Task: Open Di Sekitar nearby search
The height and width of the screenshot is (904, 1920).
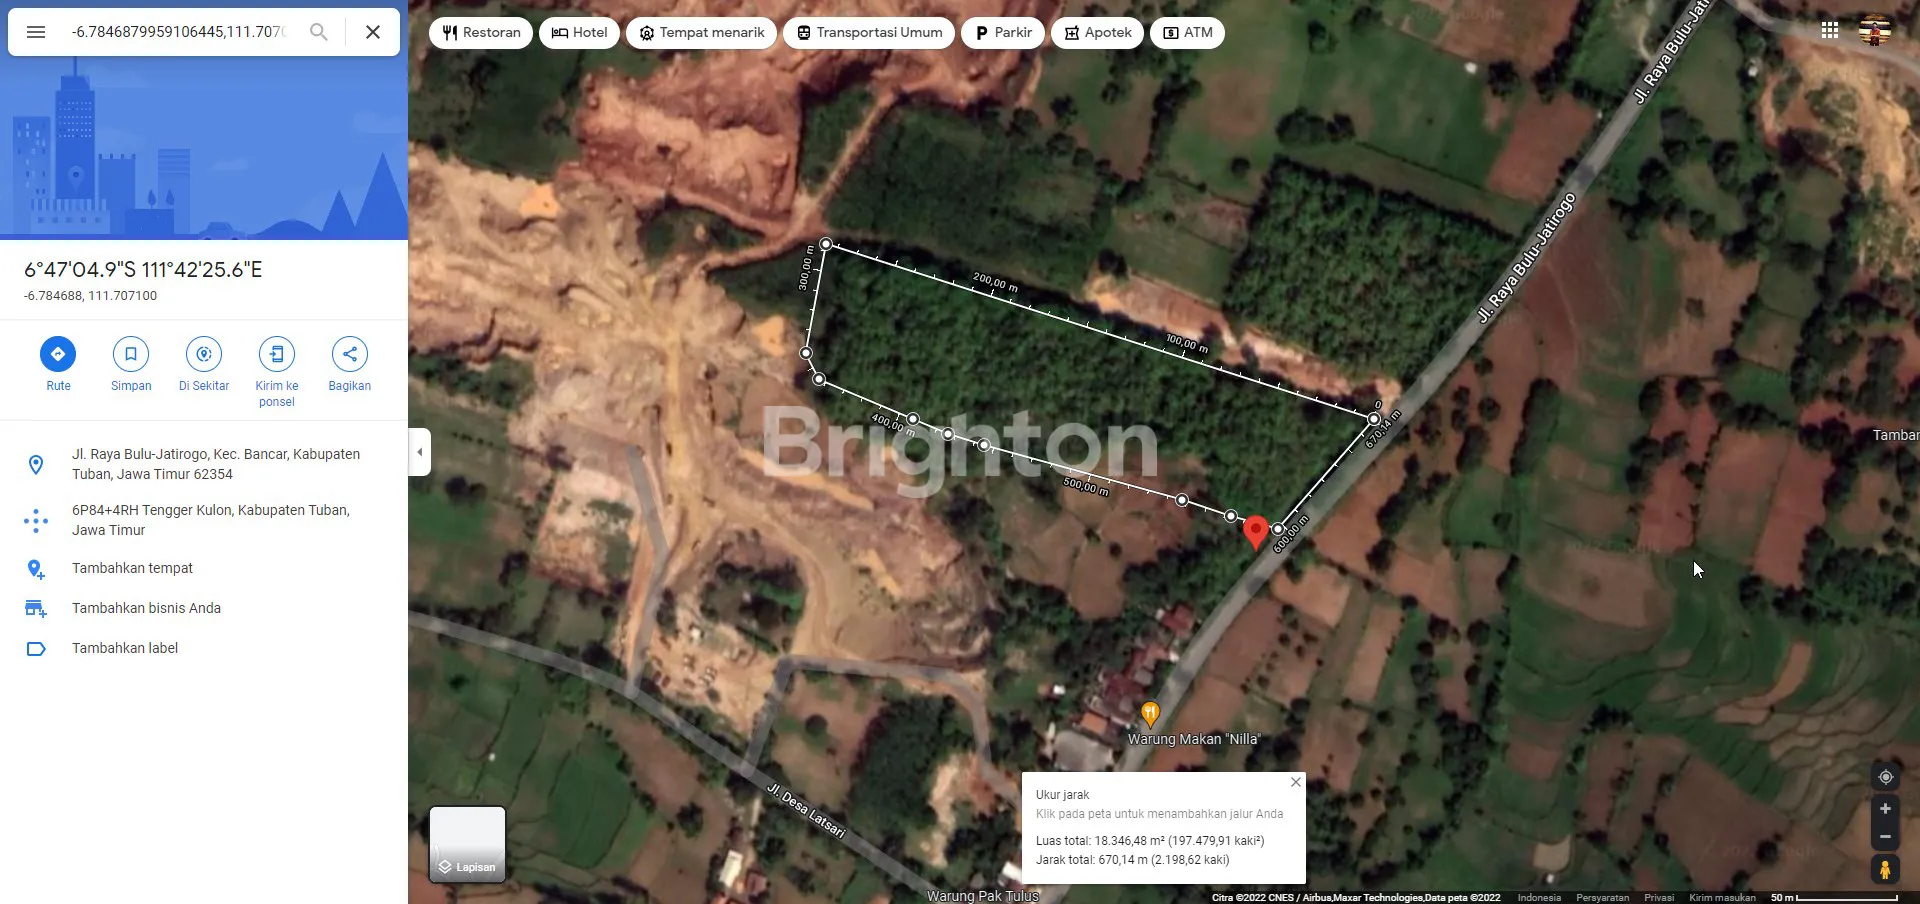Action: pos(204,354)
